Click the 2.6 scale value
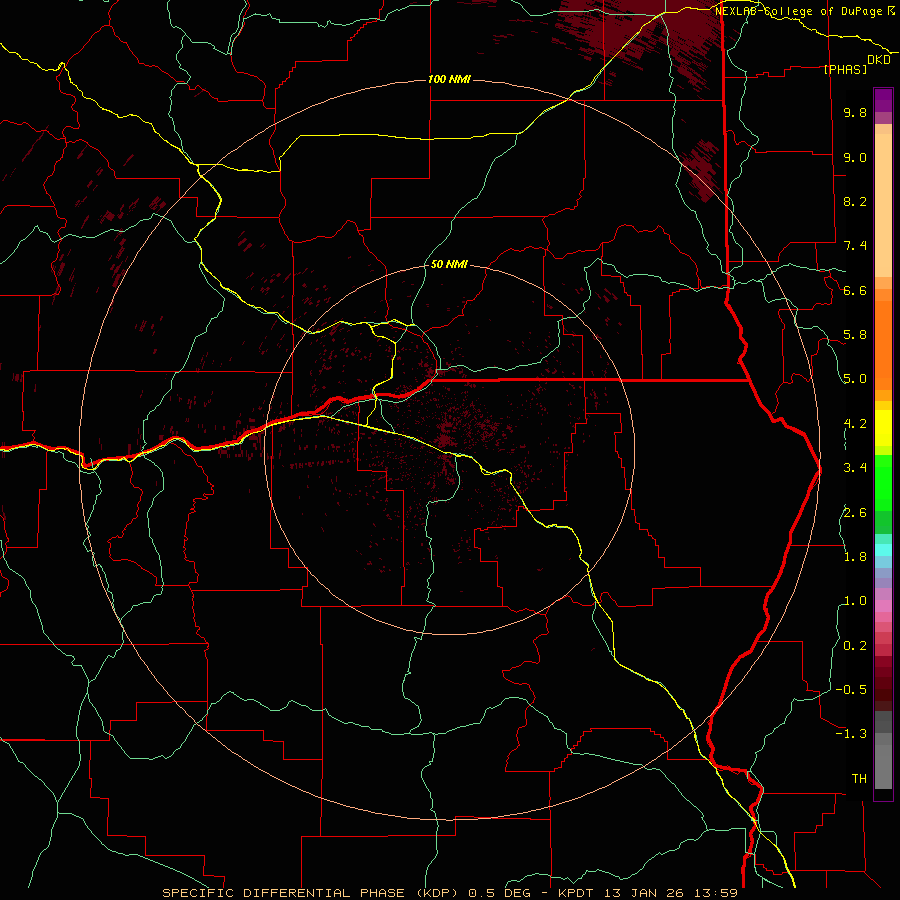 click(x=855, y=513)
